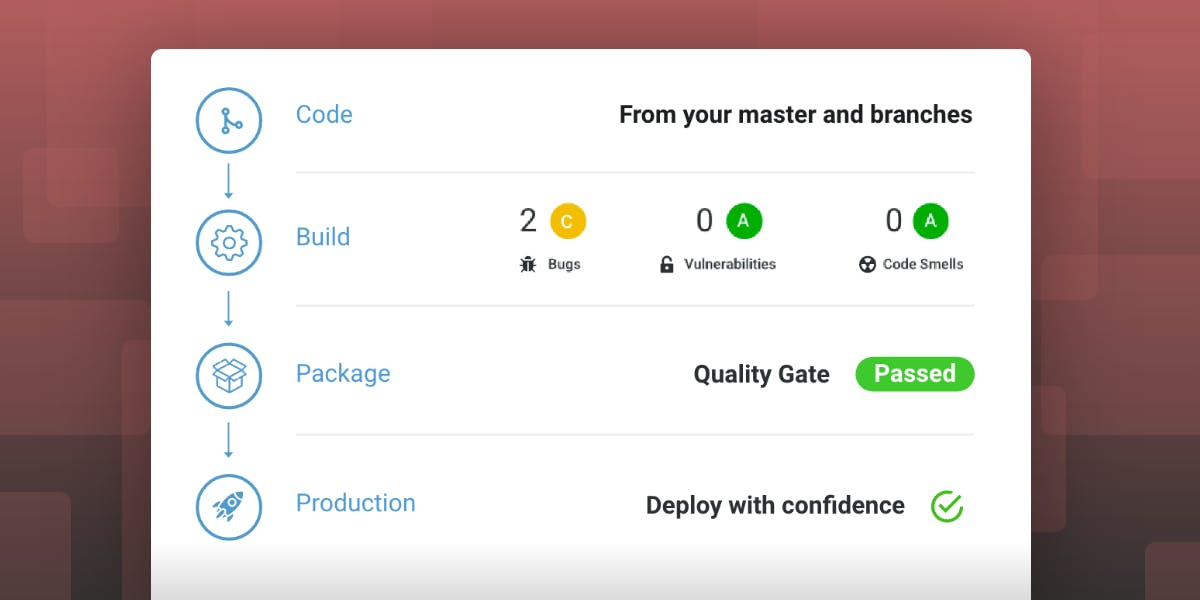Open the Code stage label
Image resolution: width=1200 pixels, height=600 pixels.
[324, 115]
